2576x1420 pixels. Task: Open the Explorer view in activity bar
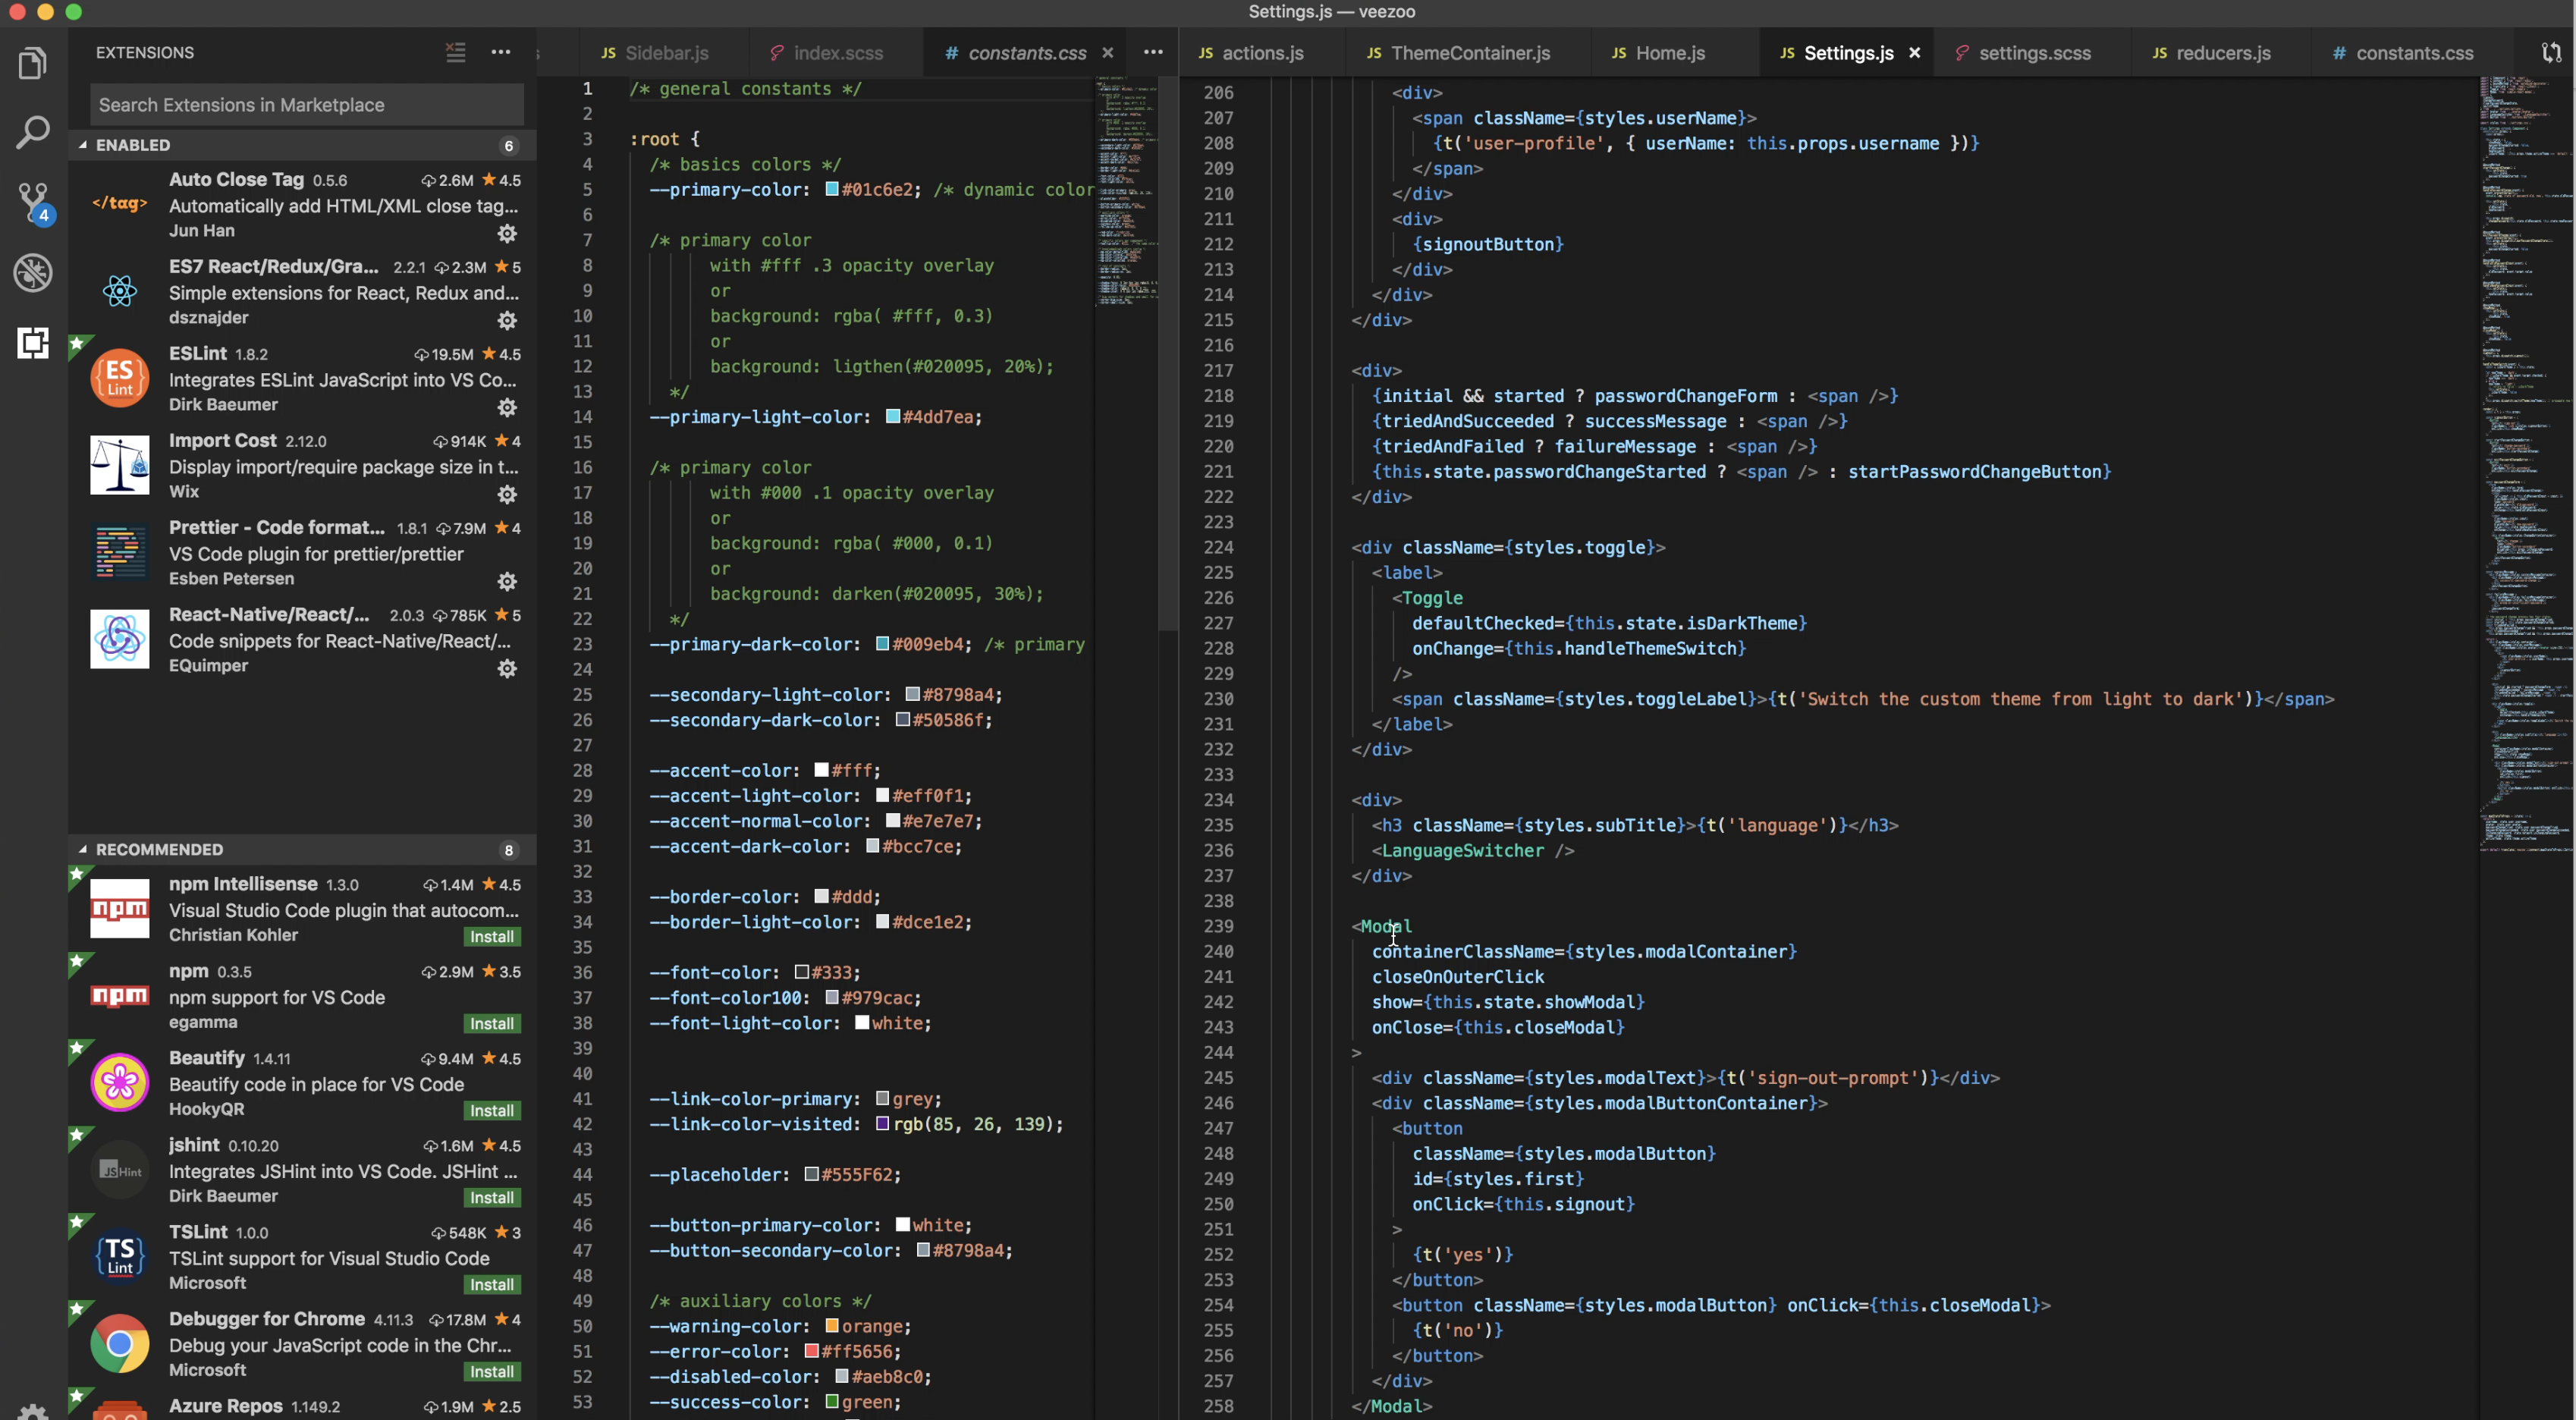click(x=32, y=64)
